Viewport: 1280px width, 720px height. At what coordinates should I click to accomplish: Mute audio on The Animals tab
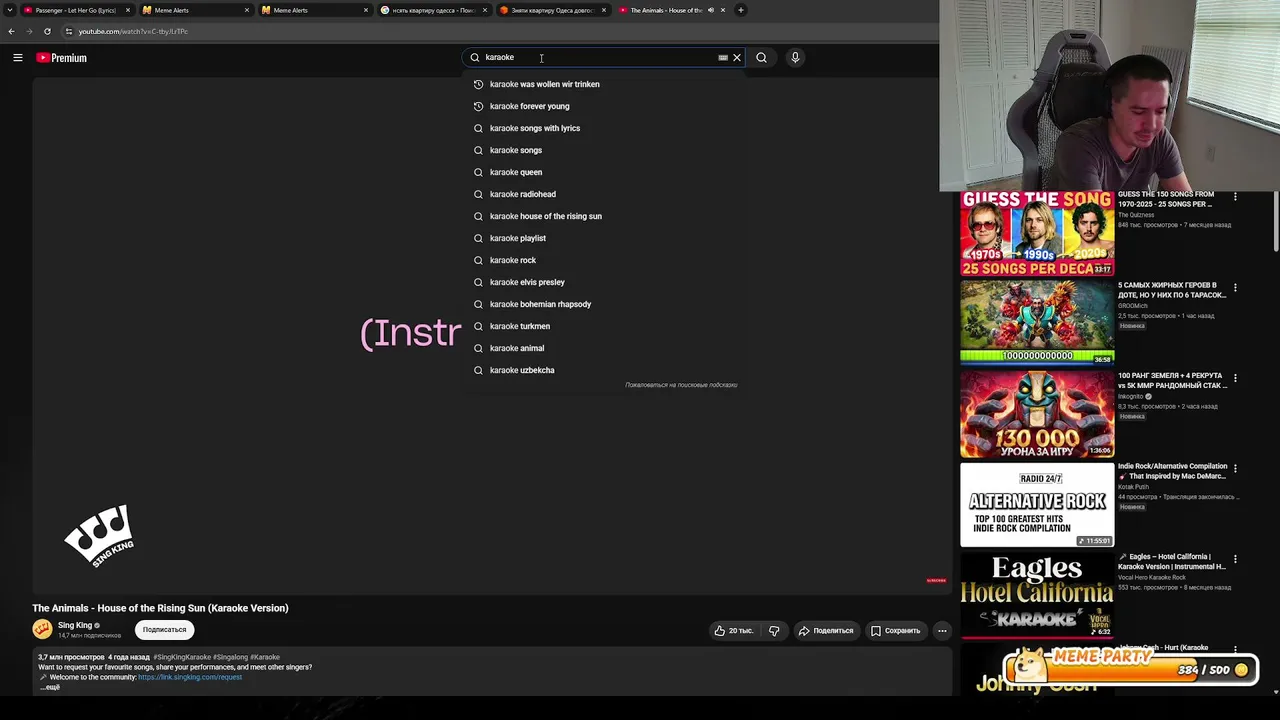pyautogui.click(x=711, y=10)
